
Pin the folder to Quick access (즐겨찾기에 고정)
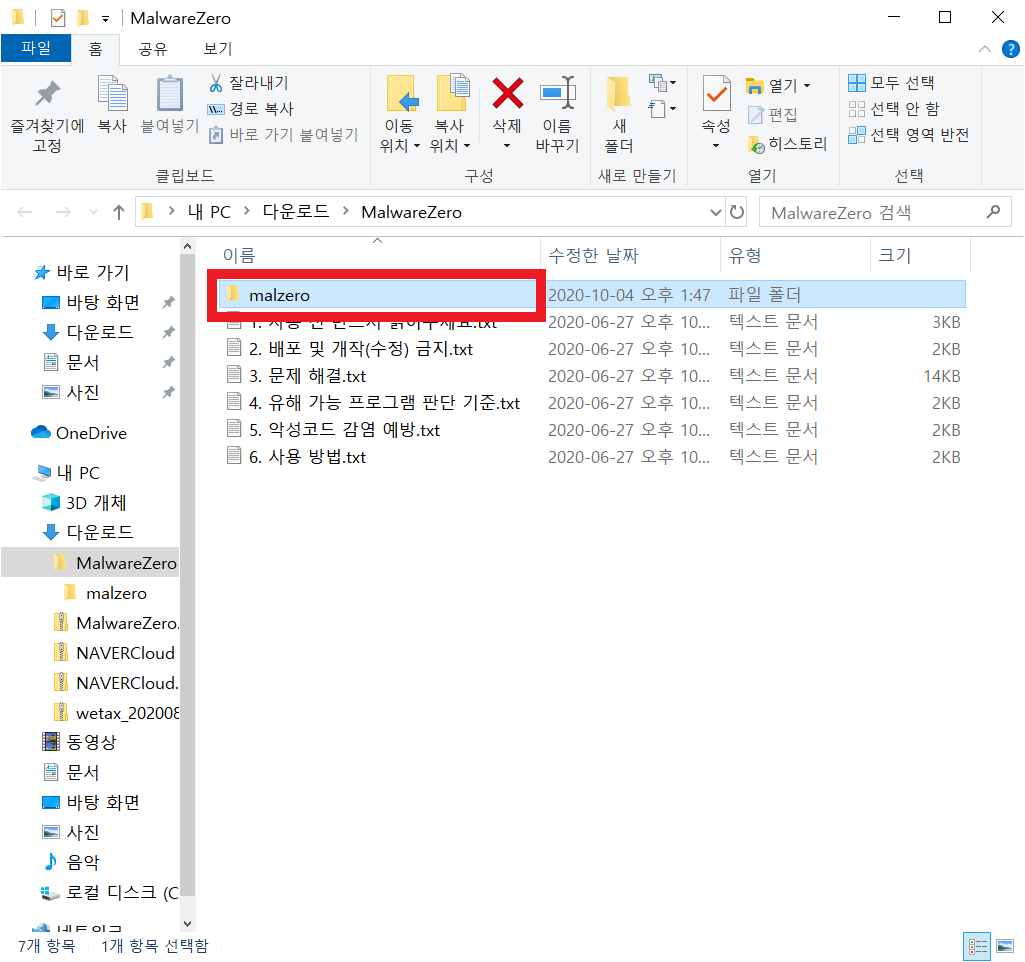coord(47,116)
